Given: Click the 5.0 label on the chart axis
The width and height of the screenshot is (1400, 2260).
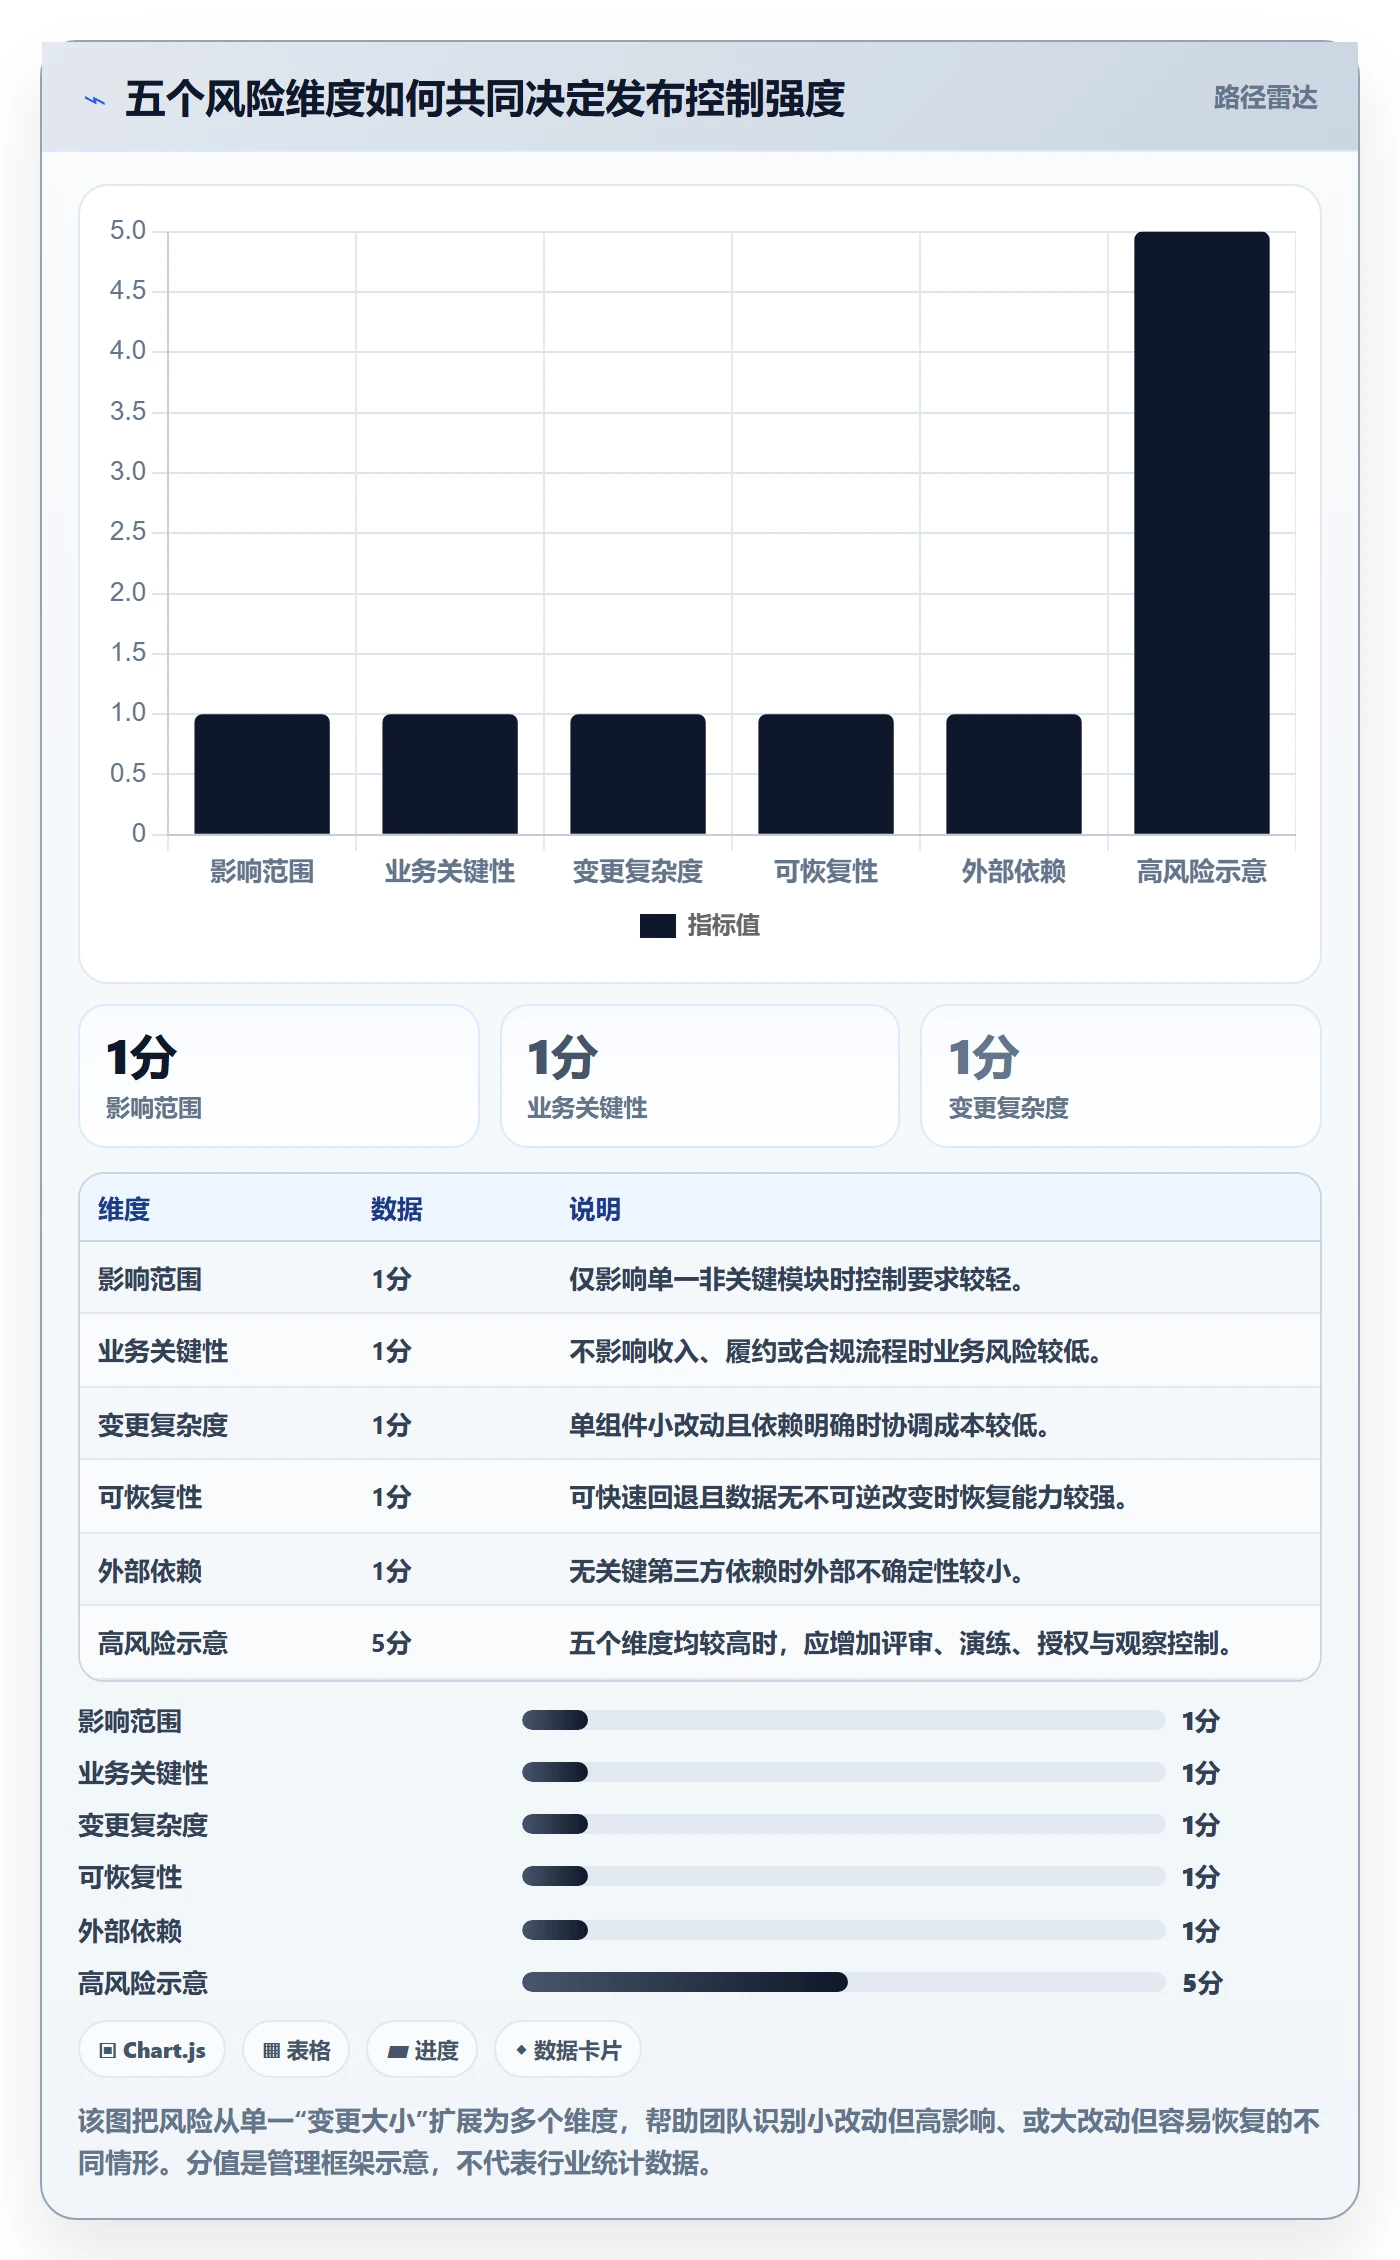Looking at the screenshot, I should coord(128,231).
